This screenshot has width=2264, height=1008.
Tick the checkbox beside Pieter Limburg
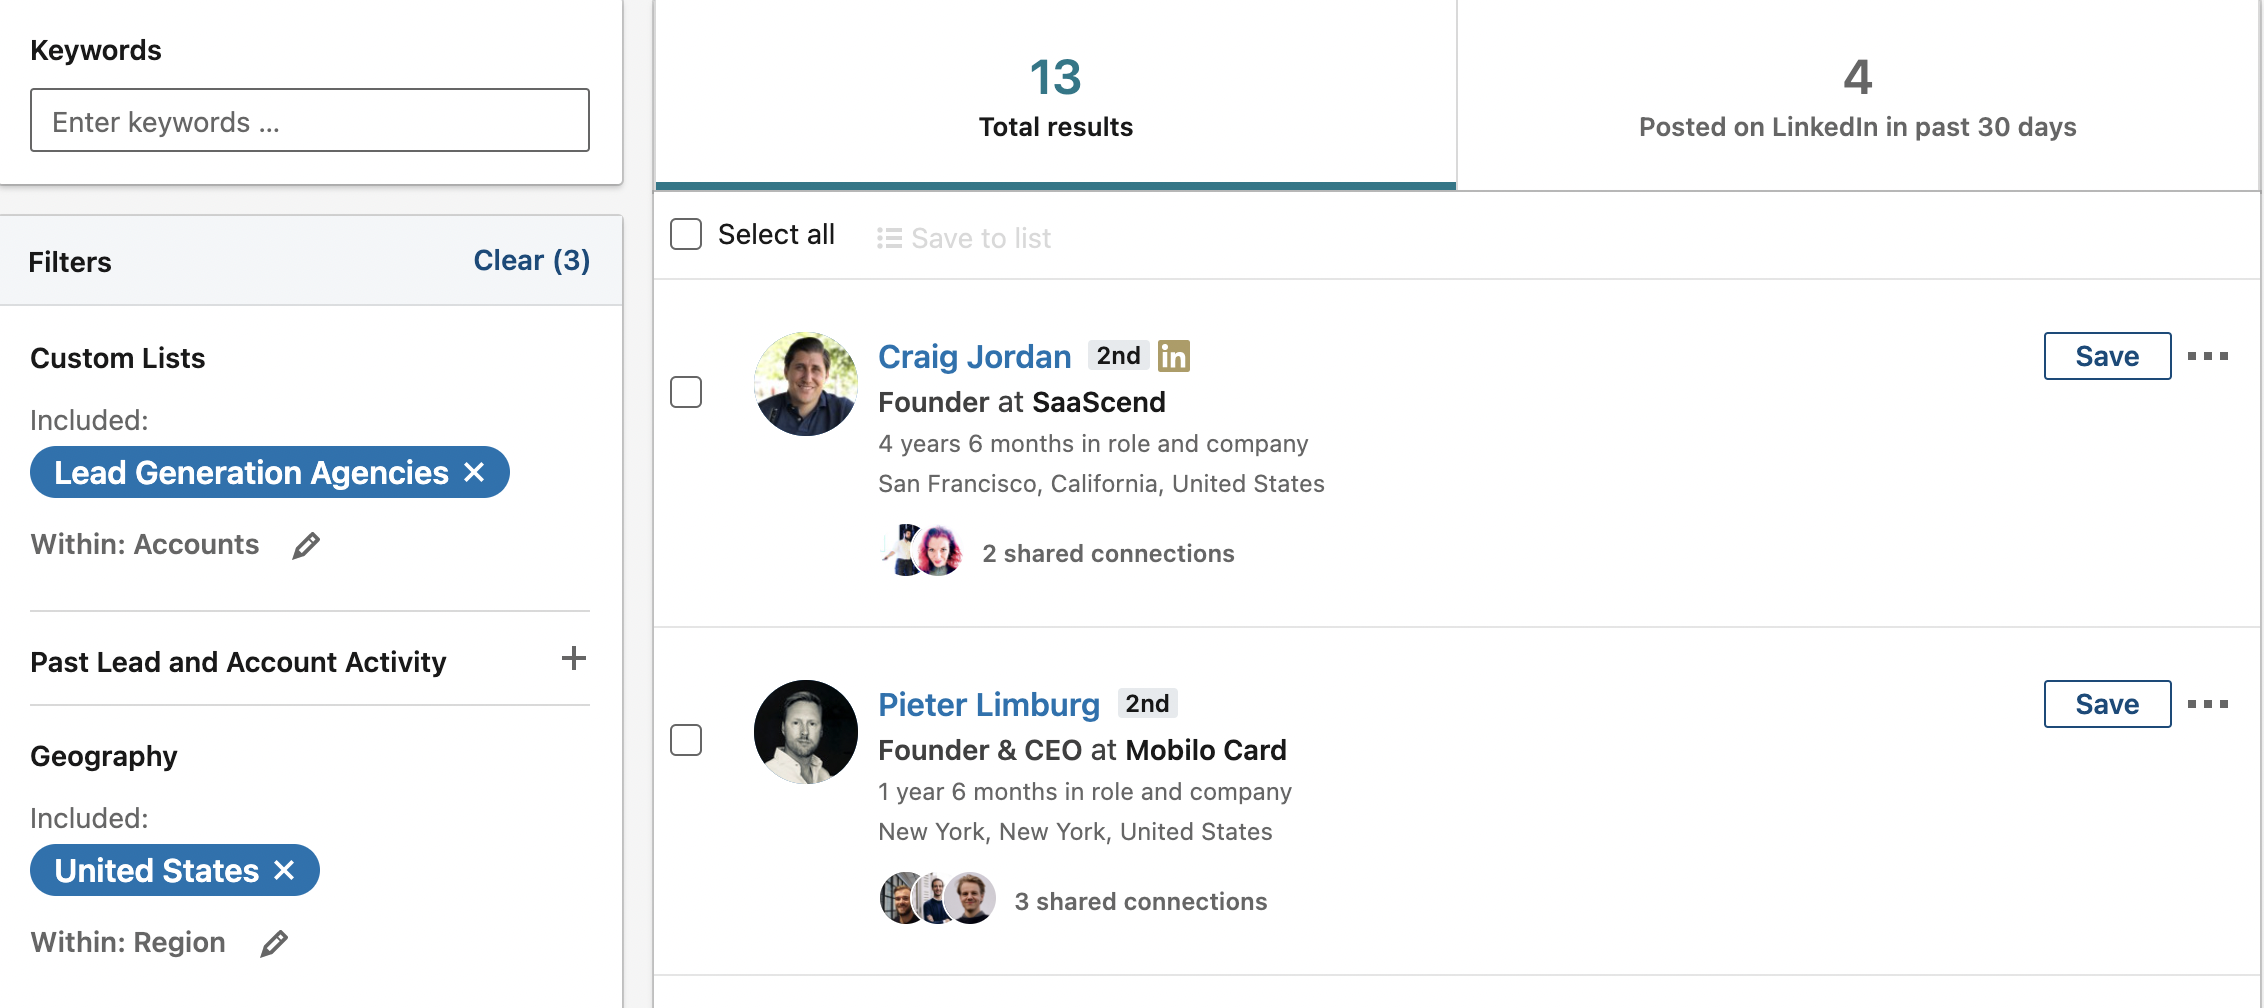click(x=686, y=740)
